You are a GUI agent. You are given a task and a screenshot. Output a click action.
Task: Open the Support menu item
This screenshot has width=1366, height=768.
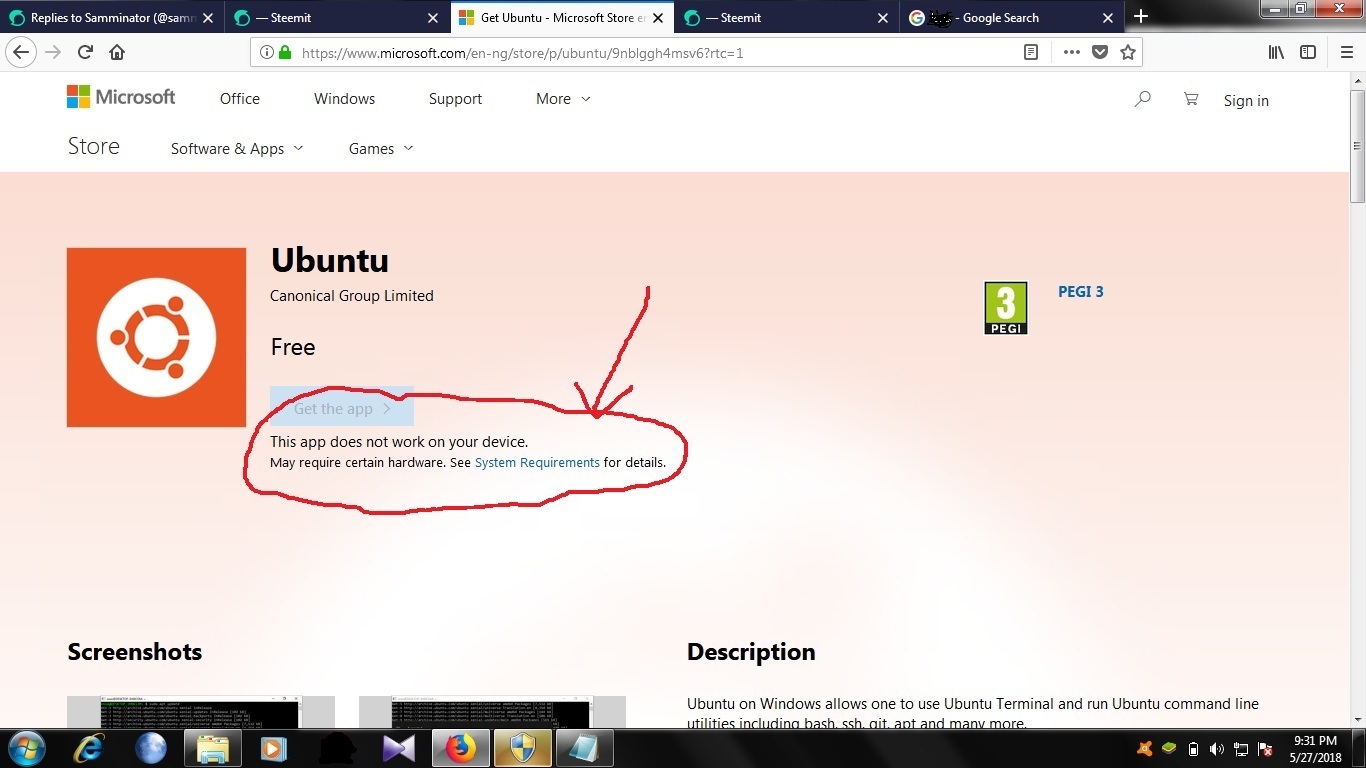click(455, 99)
